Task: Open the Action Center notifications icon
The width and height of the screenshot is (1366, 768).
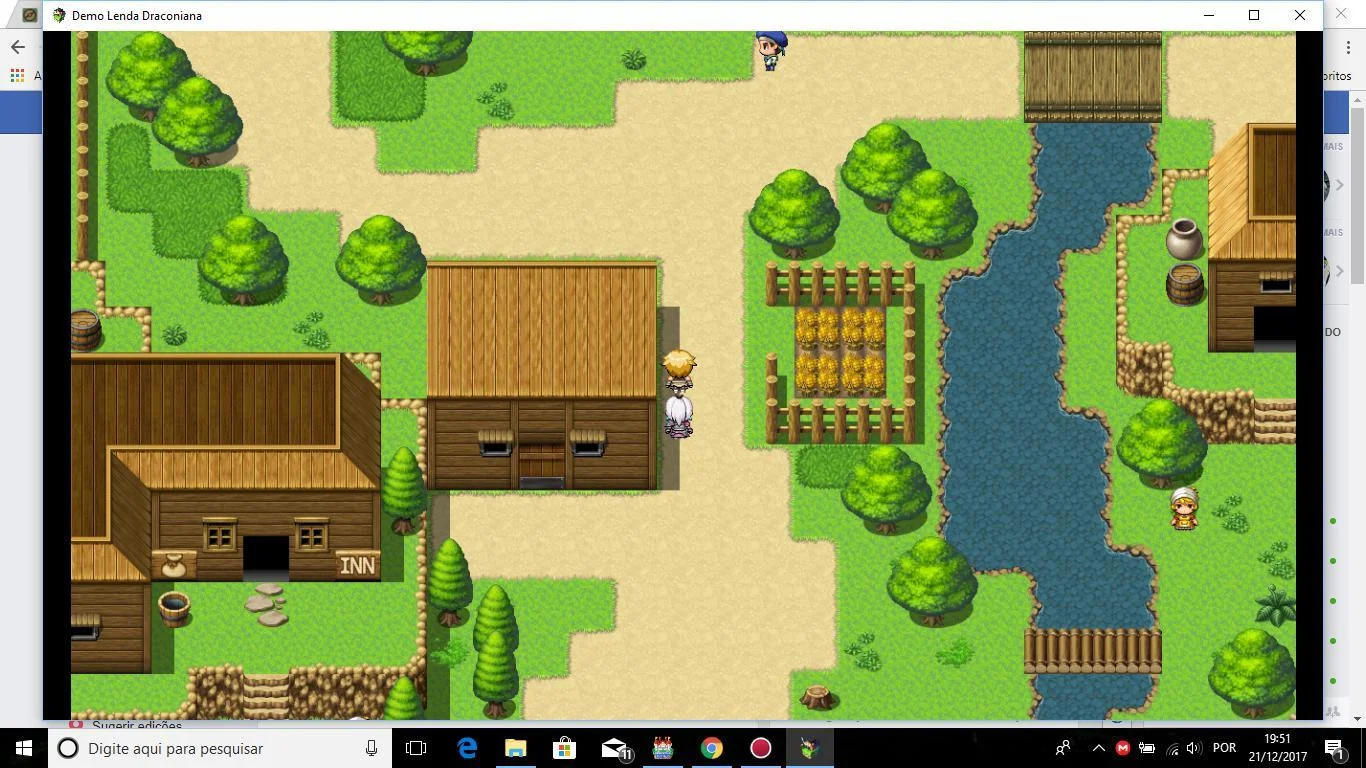Action: pyautogui.click(x=1334, y=748)
